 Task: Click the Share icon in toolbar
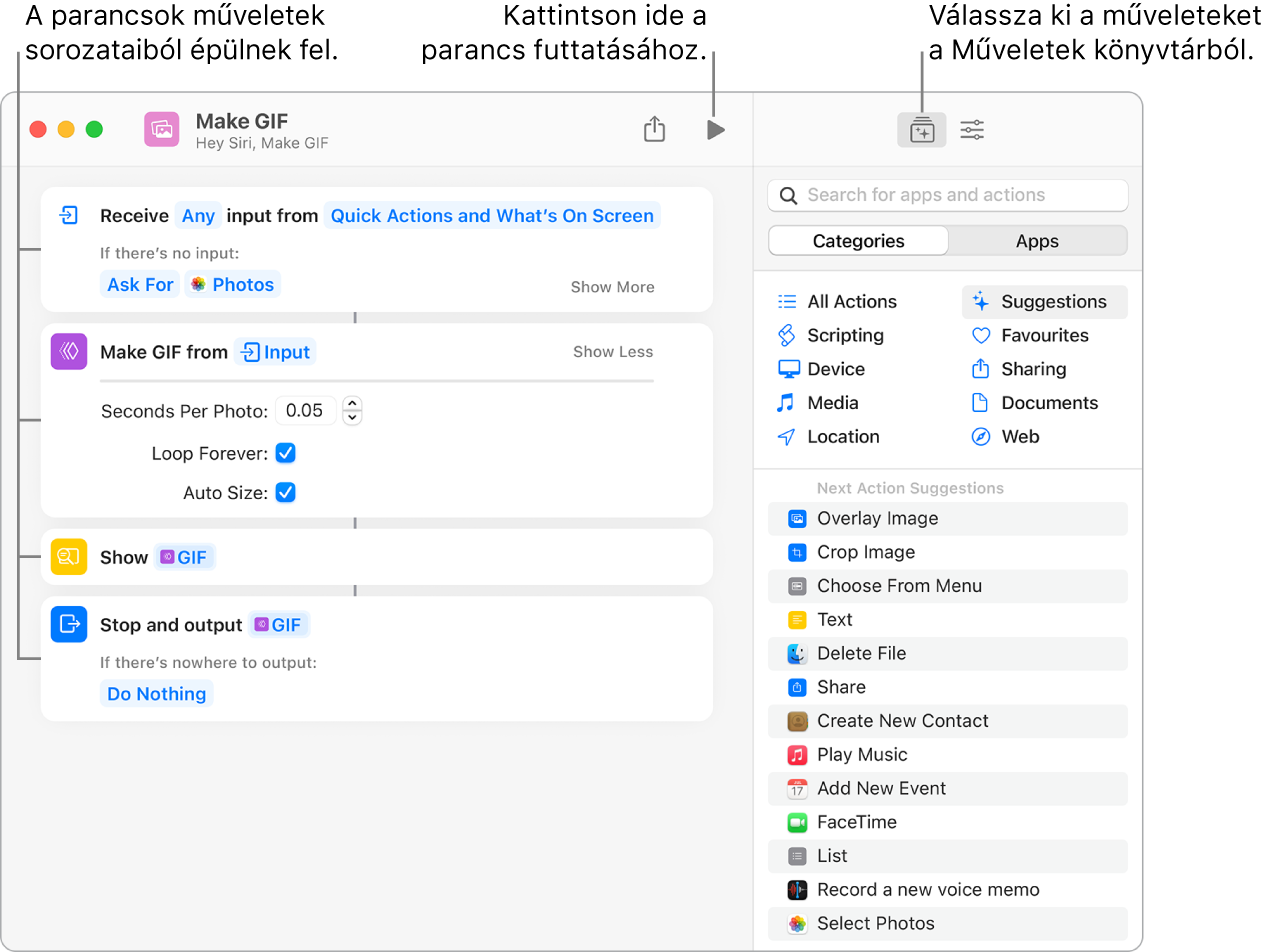[654, 130]
